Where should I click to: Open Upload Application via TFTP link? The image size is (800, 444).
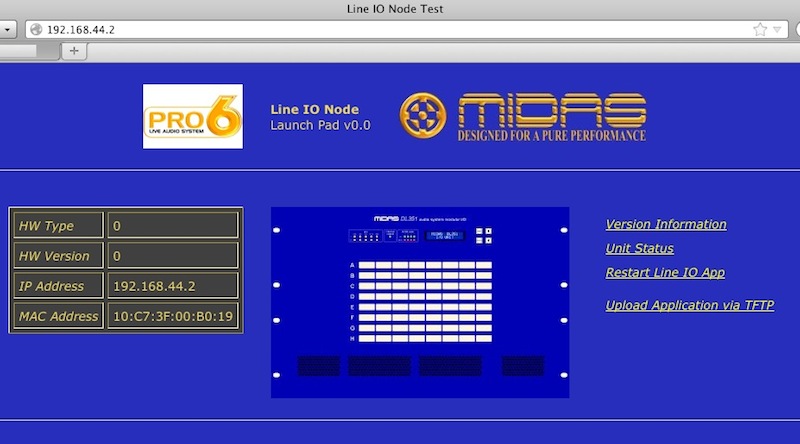[x=689, y=305]
